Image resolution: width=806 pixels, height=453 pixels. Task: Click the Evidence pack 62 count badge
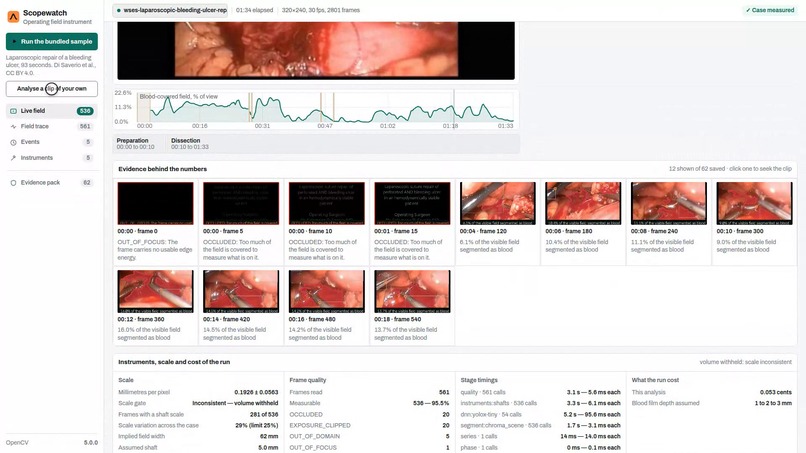[x=87, y=183]
